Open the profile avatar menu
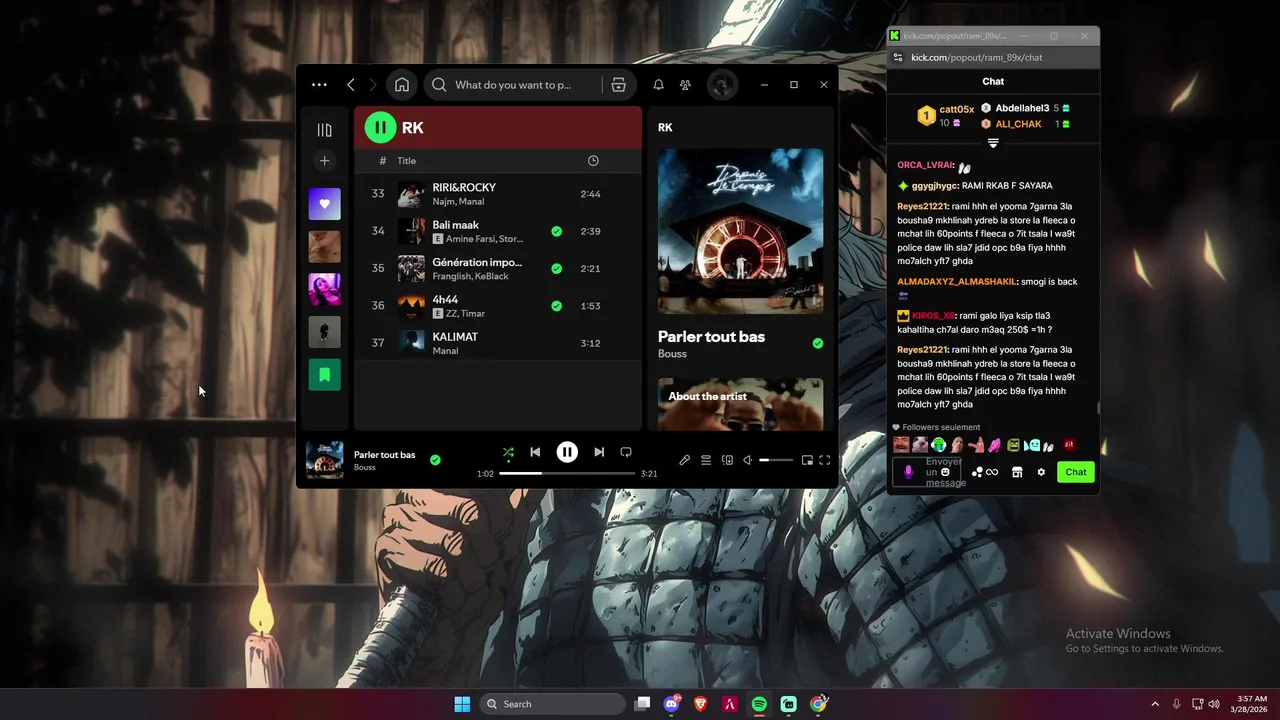This screenshot has width=1280, height=720. (x=722, y=85)
